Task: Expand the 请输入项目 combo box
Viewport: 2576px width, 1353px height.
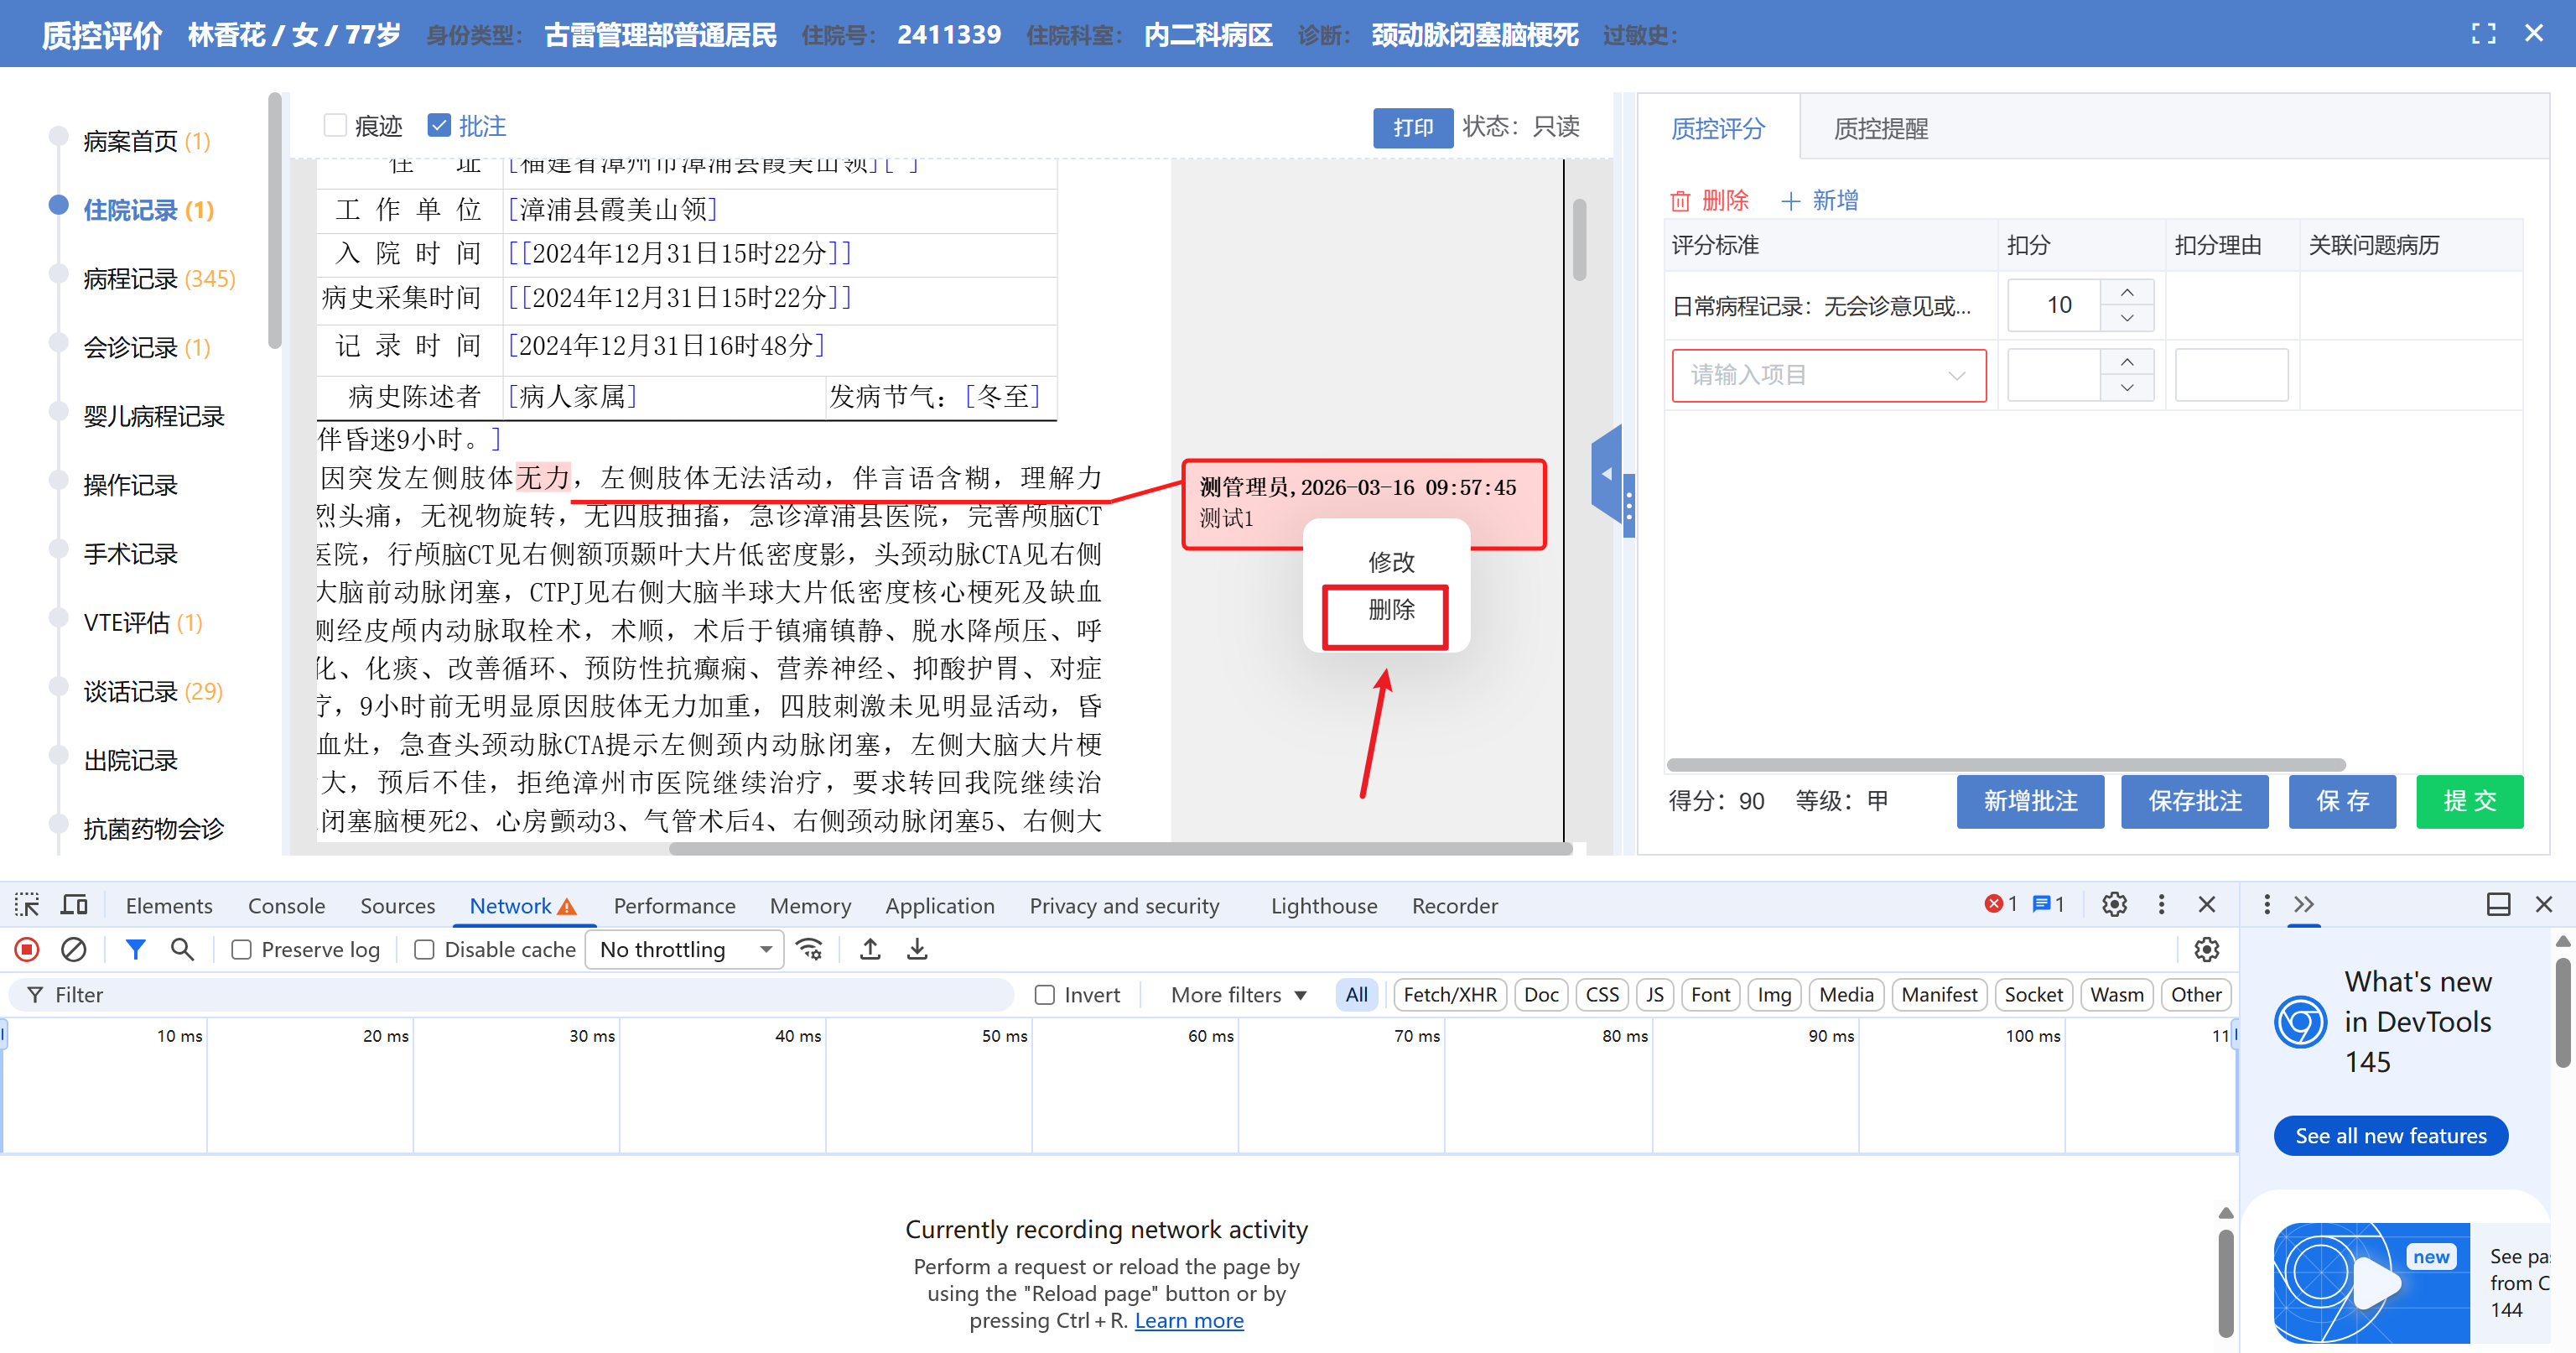Action: [1828, 375]
